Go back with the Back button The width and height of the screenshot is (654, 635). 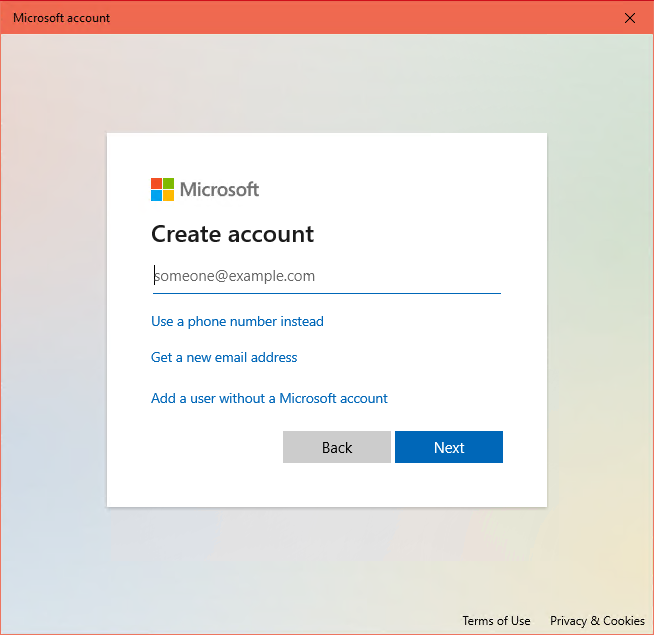click(337, 447)
